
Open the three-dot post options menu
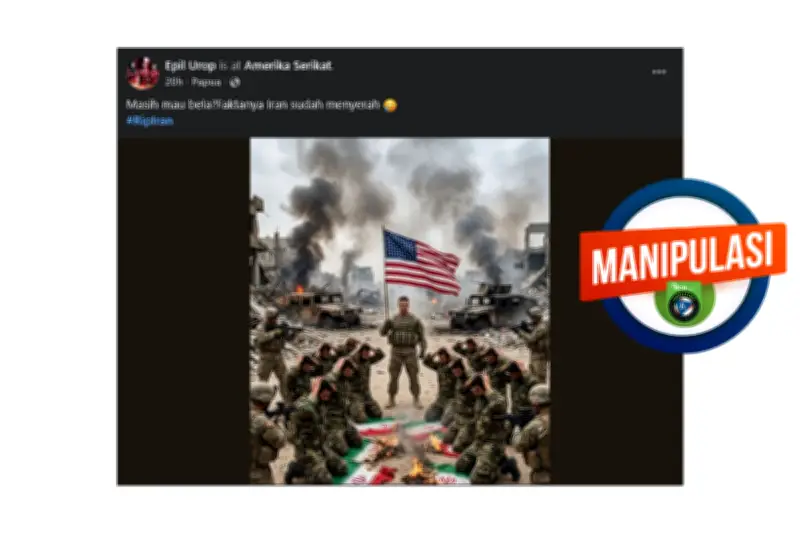click(x=659, y=72)
